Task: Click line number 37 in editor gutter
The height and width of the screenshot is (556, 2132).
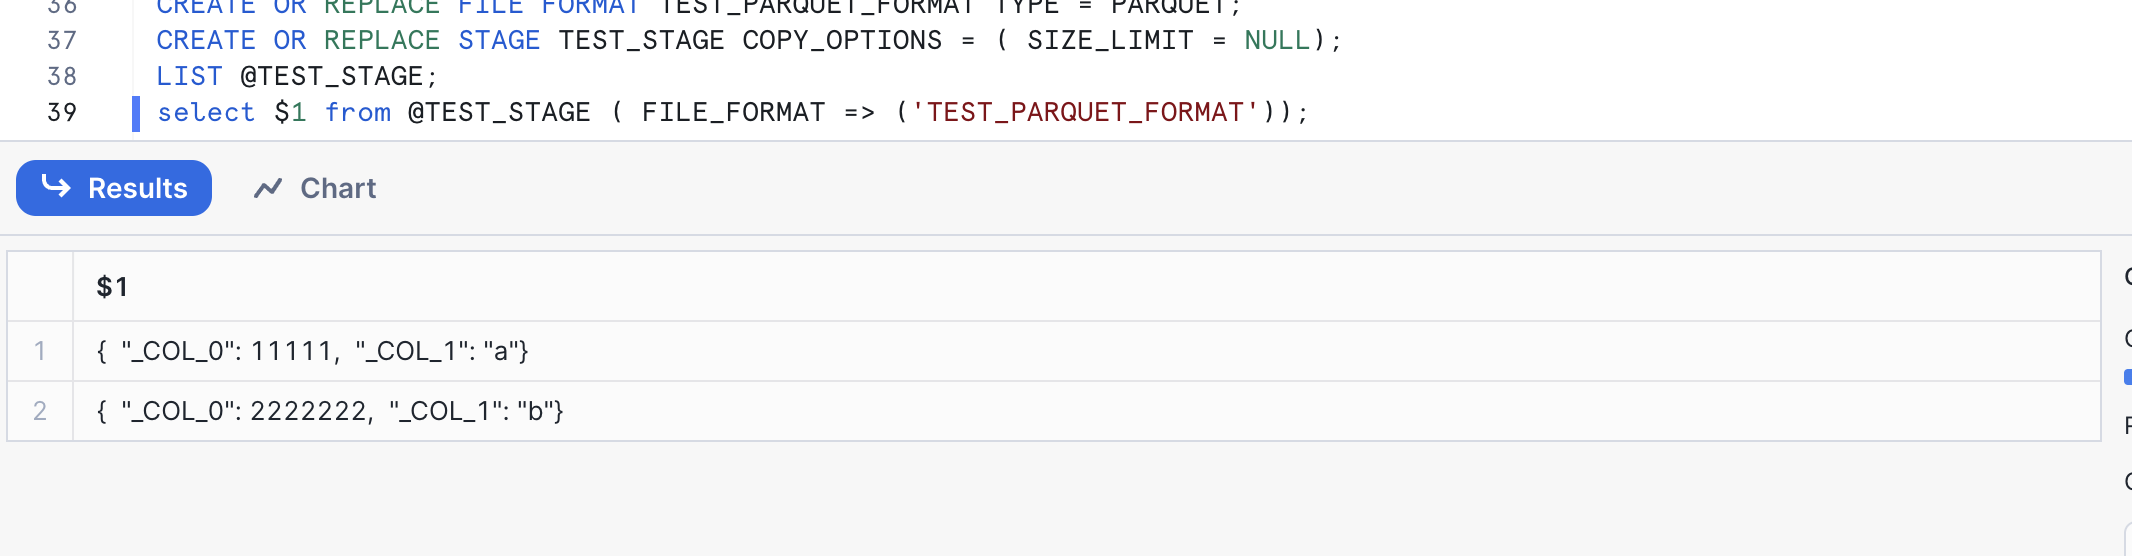Action: [62, 40]
